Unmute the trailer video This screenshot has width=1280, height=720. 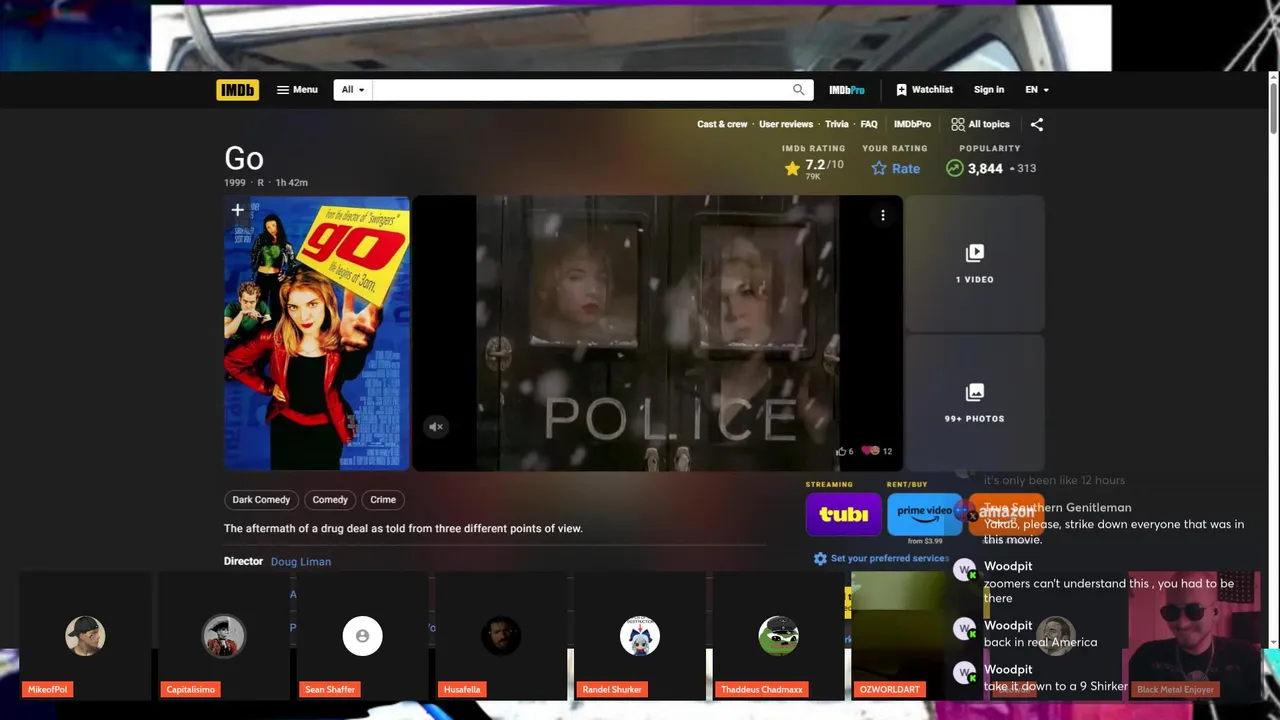(436, 427)
